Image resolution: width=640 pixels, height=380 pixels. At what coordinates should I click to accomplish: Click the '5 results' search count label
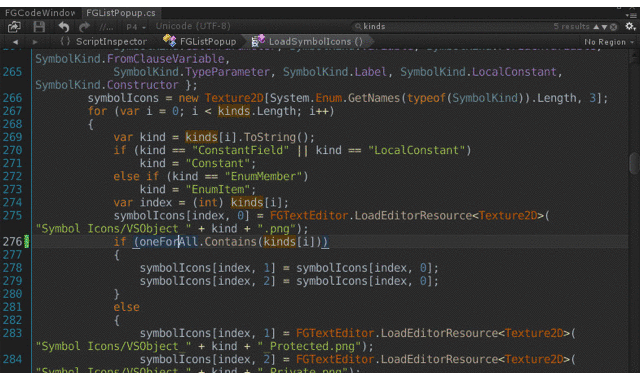point(571,27)
